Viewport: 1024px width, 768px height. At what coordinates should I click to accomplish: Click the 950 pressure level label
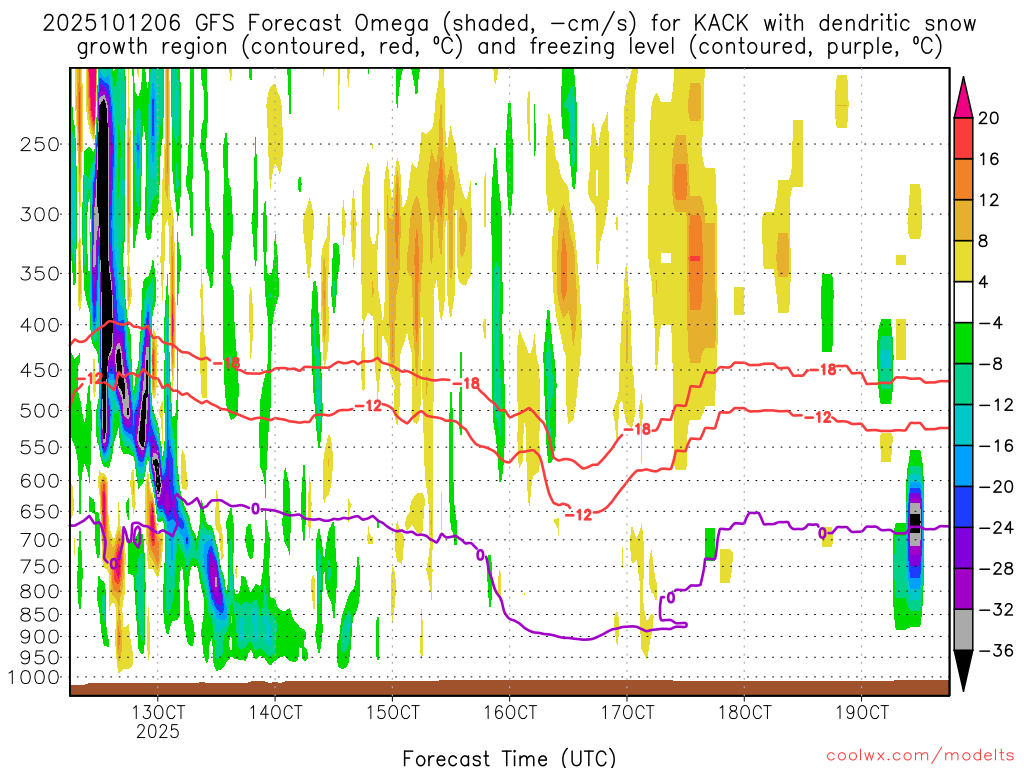point(40,658)
